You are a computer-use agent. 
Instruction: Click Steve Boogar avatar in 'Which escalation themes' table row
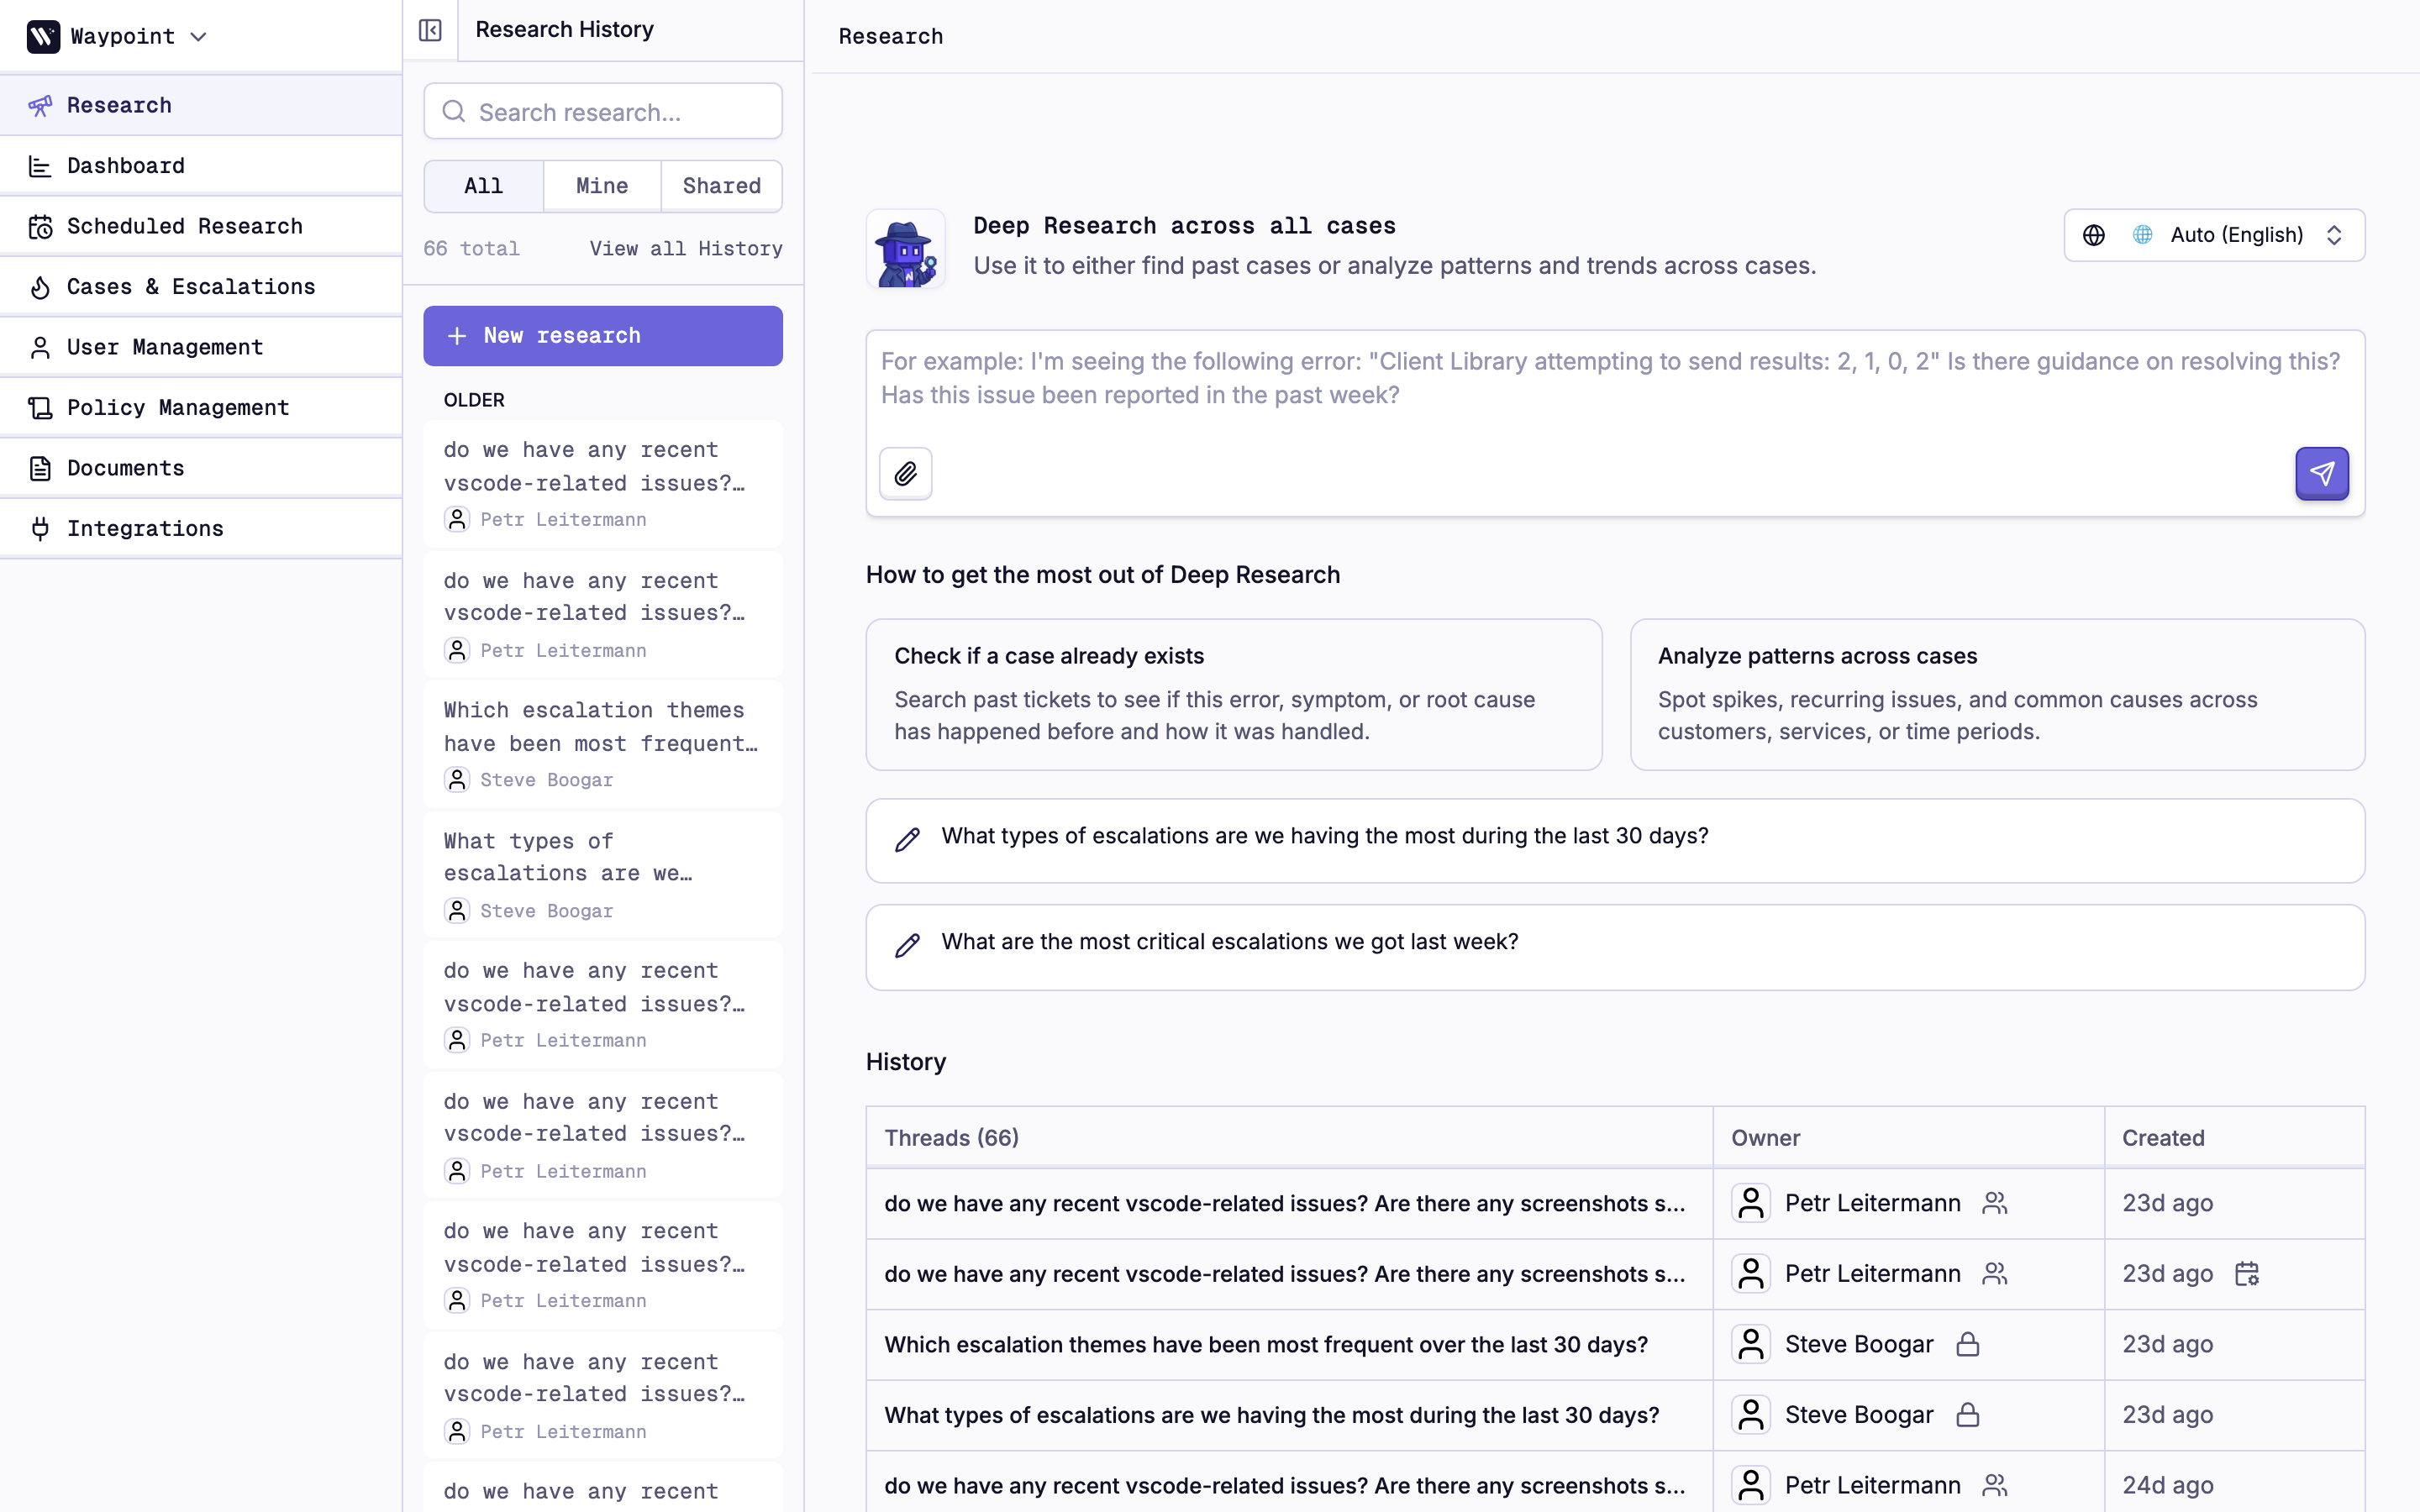(1751, 1344)
